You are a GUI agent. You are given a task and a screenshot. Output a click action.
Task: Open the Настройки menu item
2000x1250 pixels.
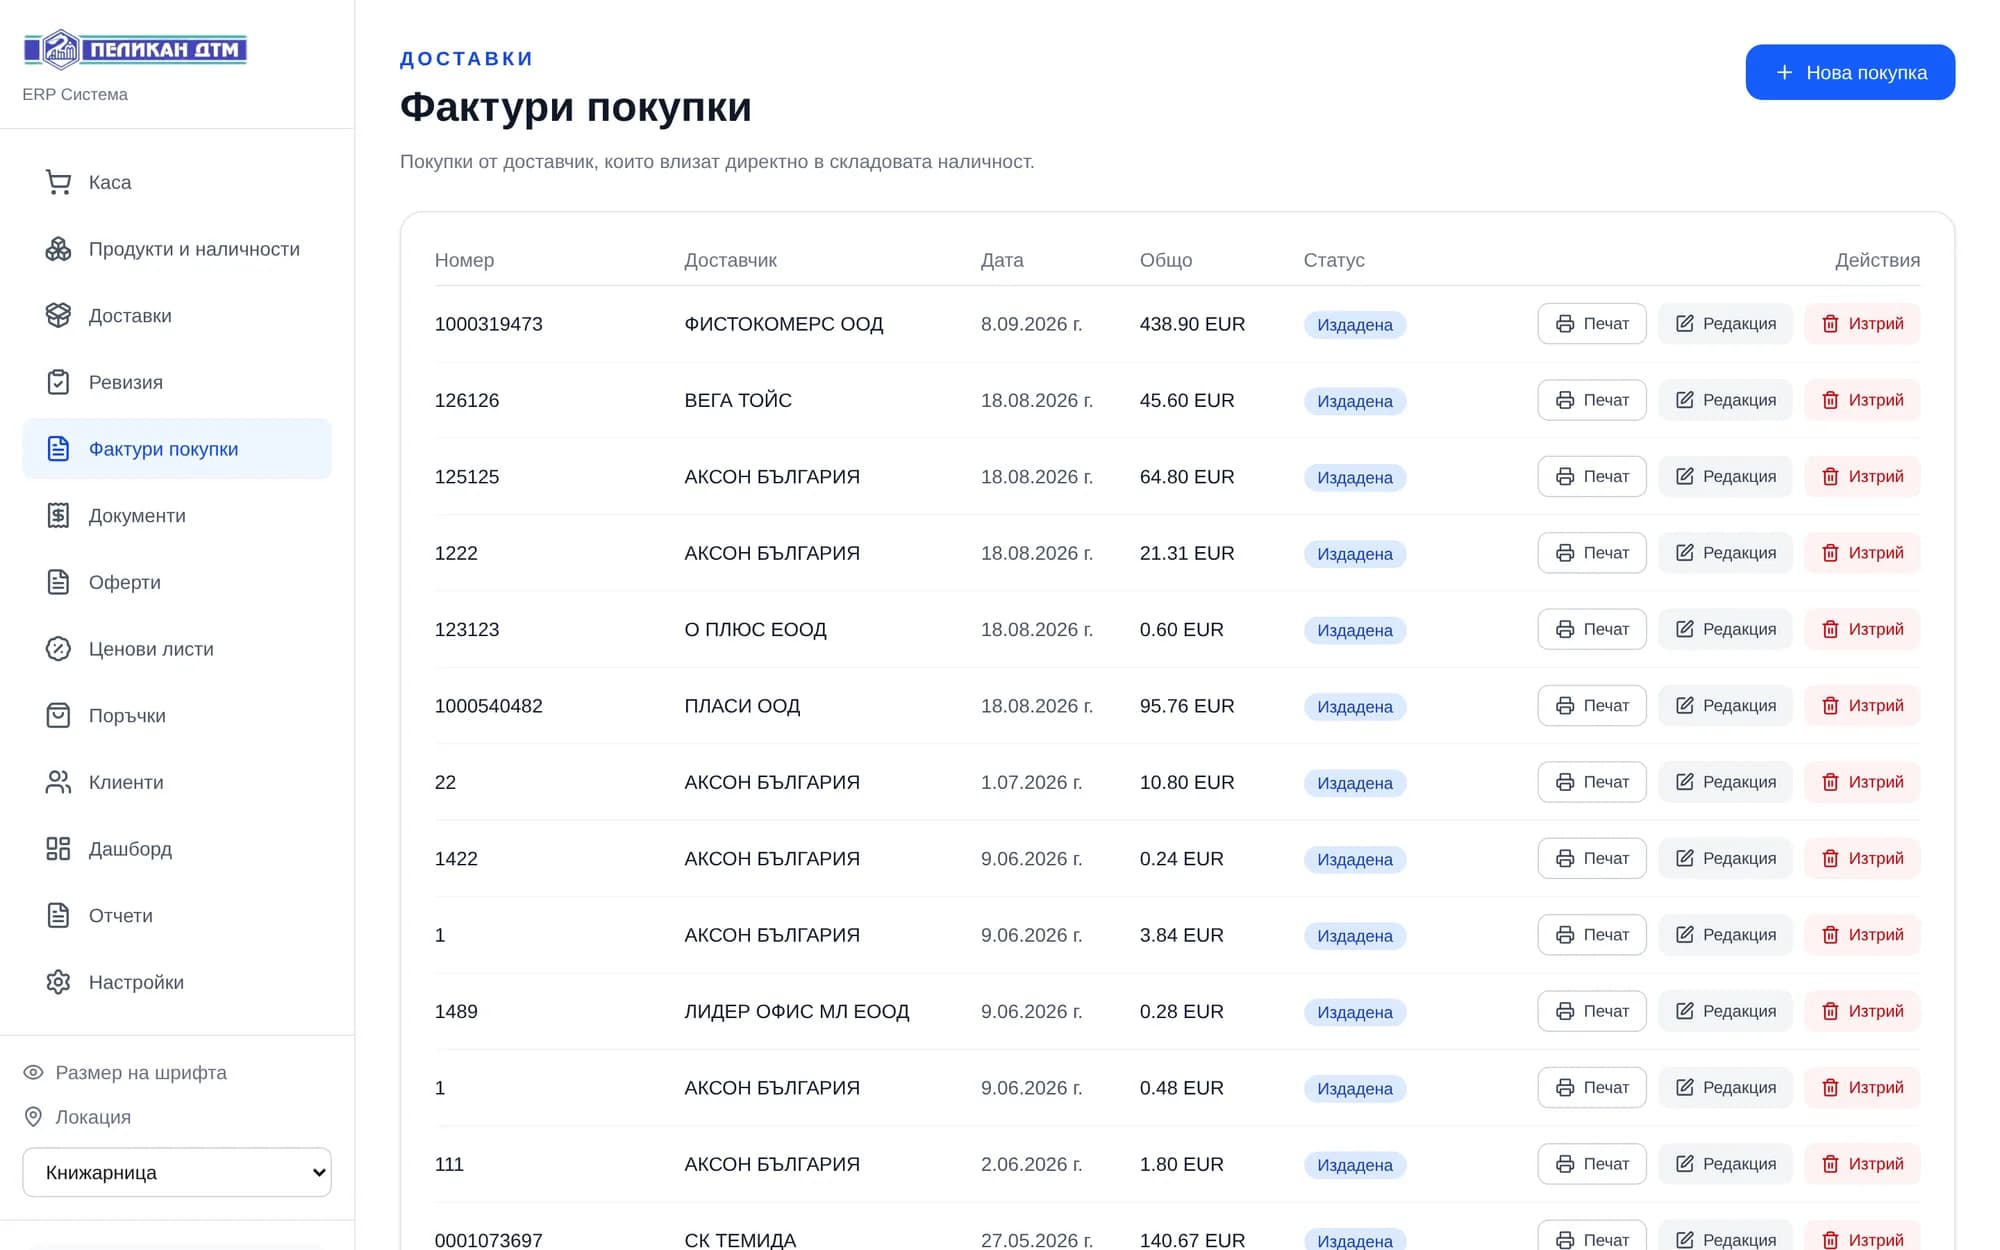pyautogui.click(x=177, y=982)
